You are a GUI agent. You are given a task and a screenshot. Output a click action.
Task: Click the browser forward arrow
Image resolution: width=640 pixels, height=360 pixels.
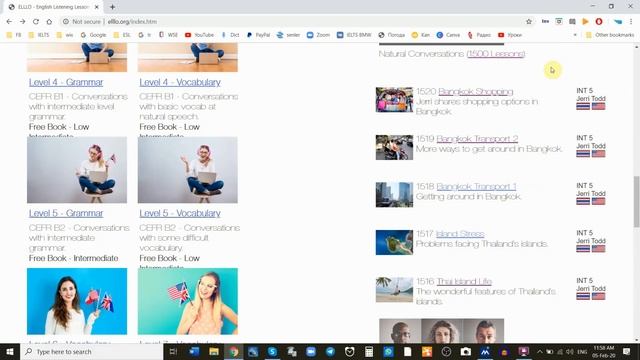point(22,22)
